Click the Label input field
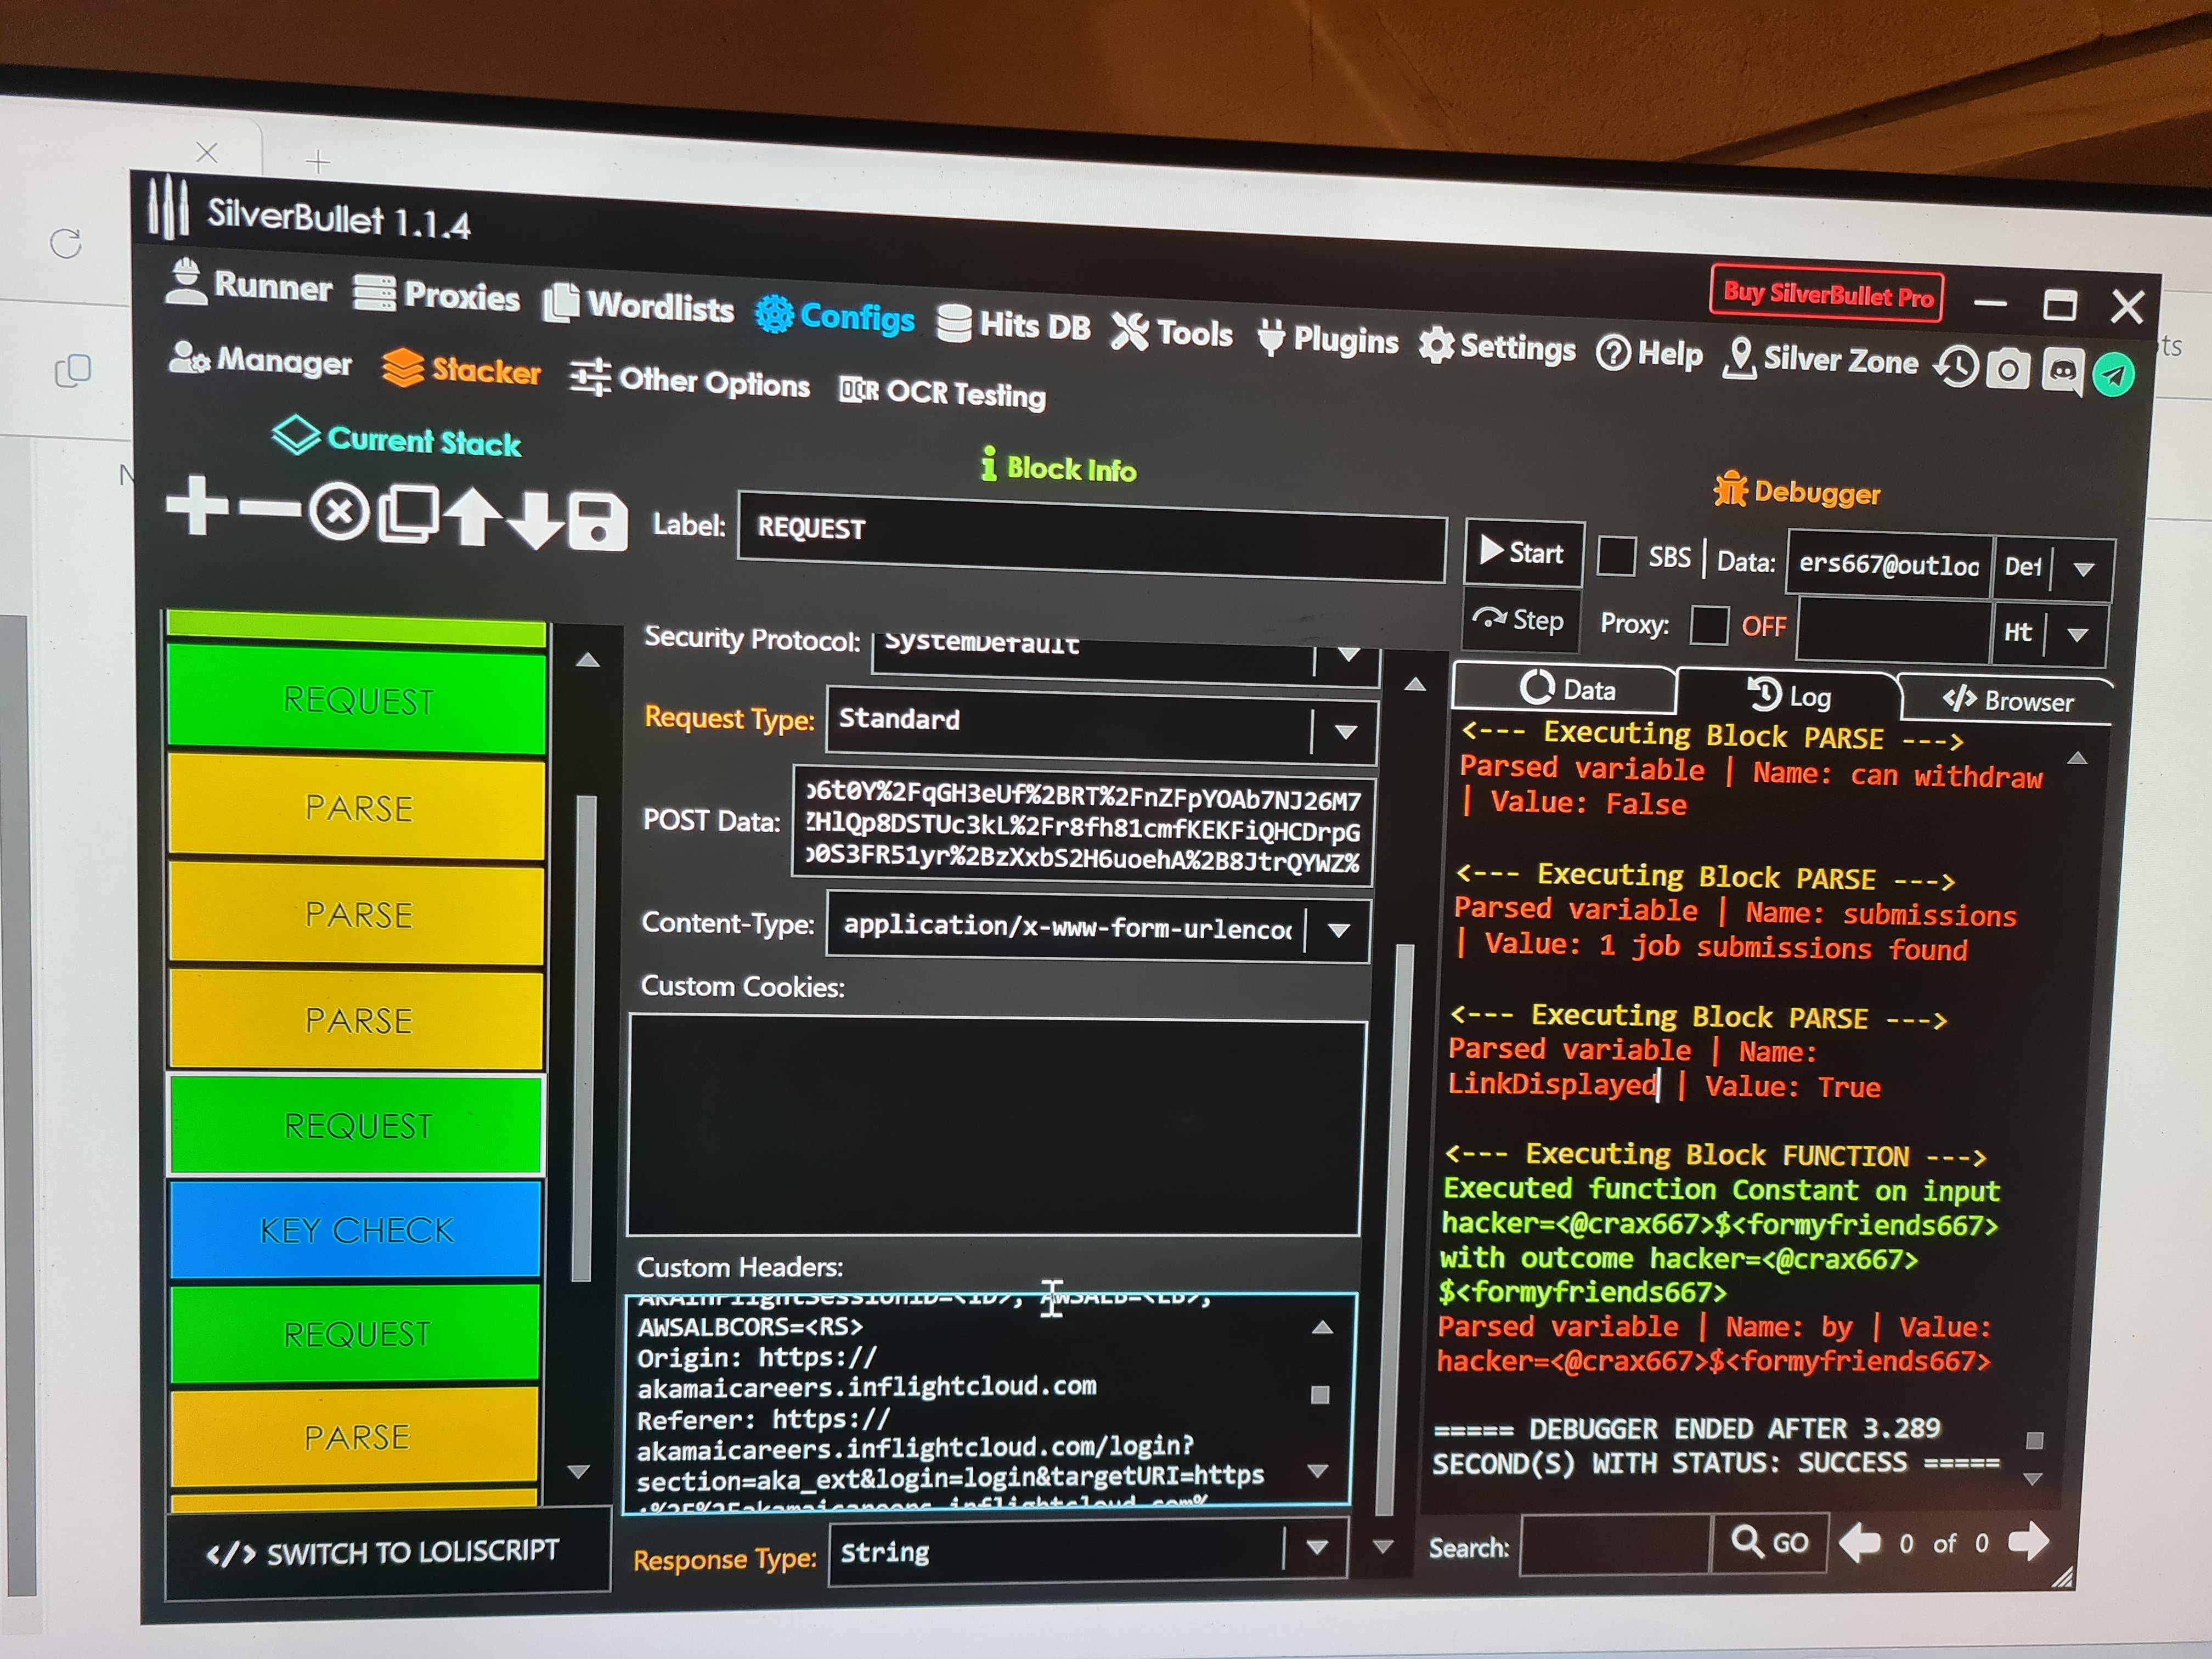 (1092, 538)
